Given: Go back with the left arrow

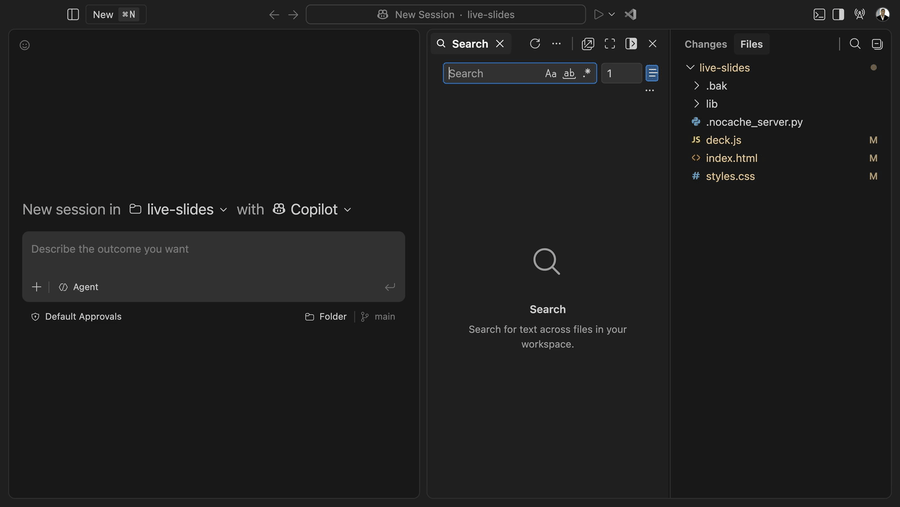Looking at the screenshot, I should tap(274, 15).
